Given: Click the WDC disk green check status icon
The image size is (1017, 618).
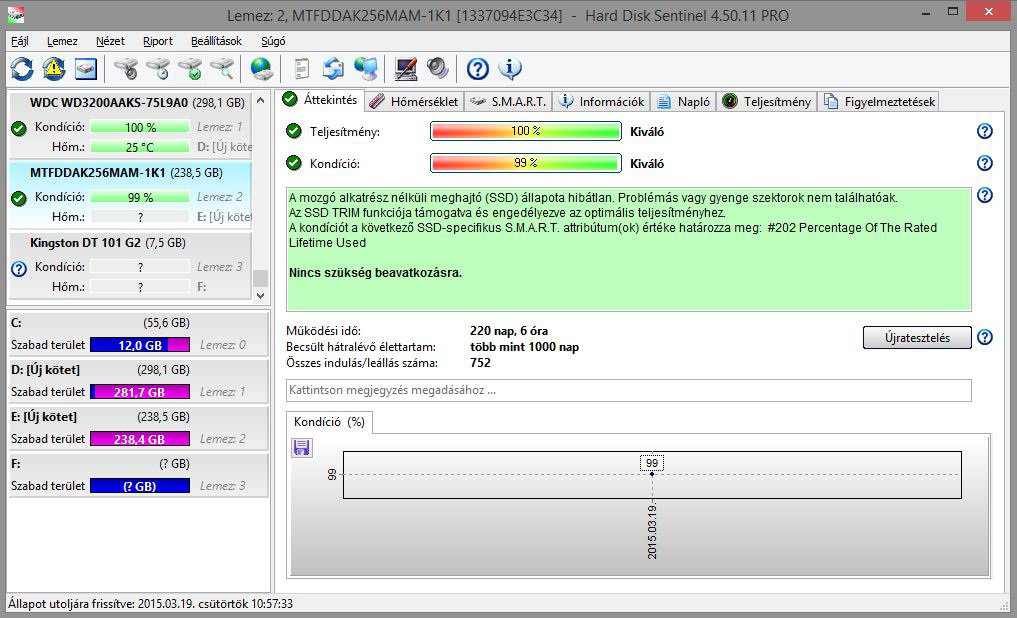Looking at the screenshot, I should (19, 128).
